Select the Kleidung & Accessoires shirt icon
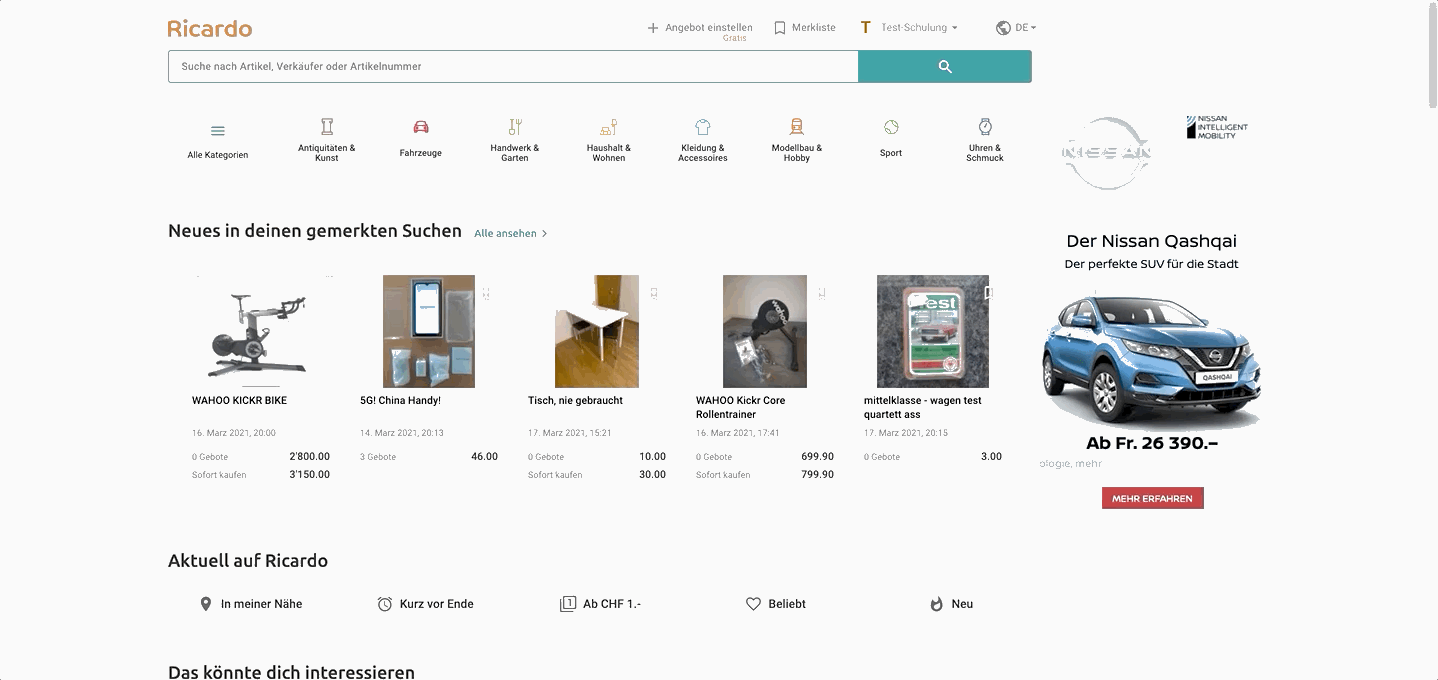Screen dimensions: 1438x680 (703, 127)
